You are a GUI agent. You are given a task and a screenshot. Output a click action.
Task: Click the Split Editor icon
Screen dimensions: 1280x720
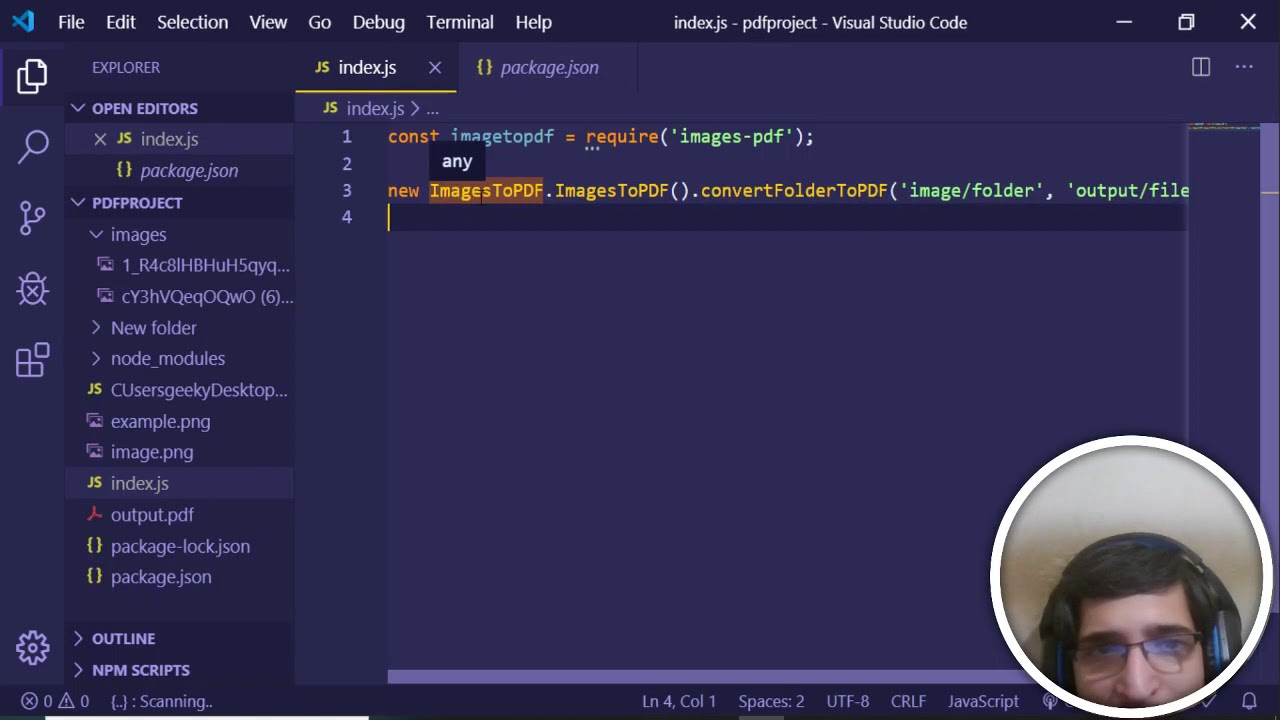[1200, 67]
